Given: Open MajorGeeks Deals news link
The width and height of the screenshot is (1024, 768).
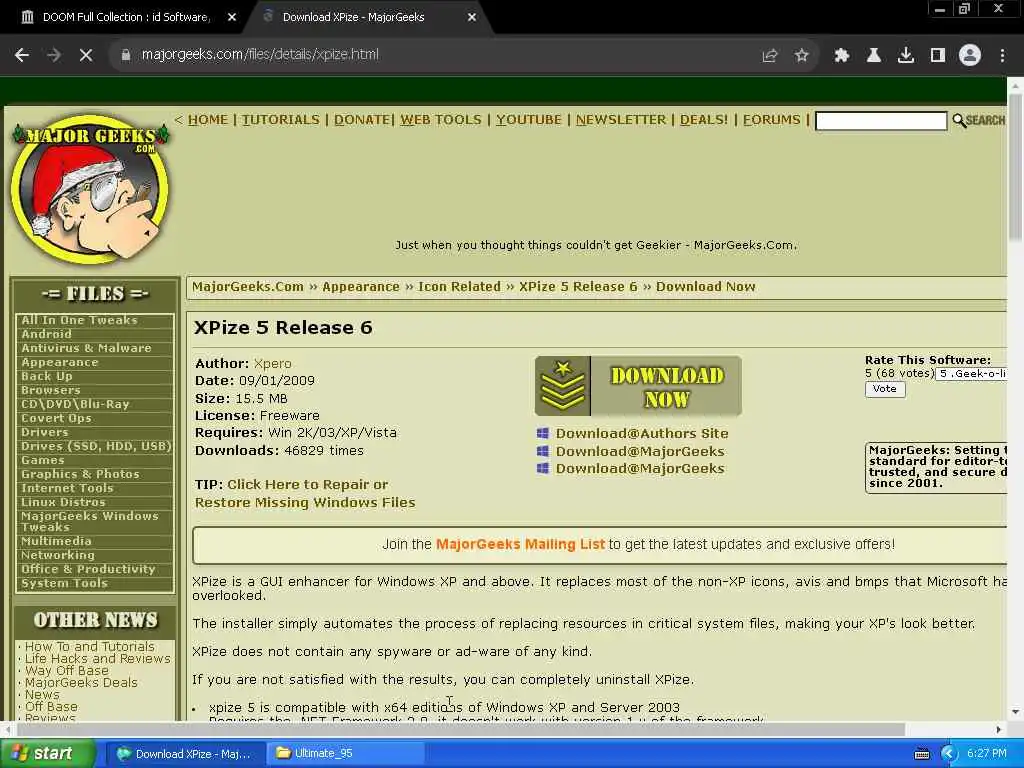Looking at the screenshot, I should coord(82,682).
